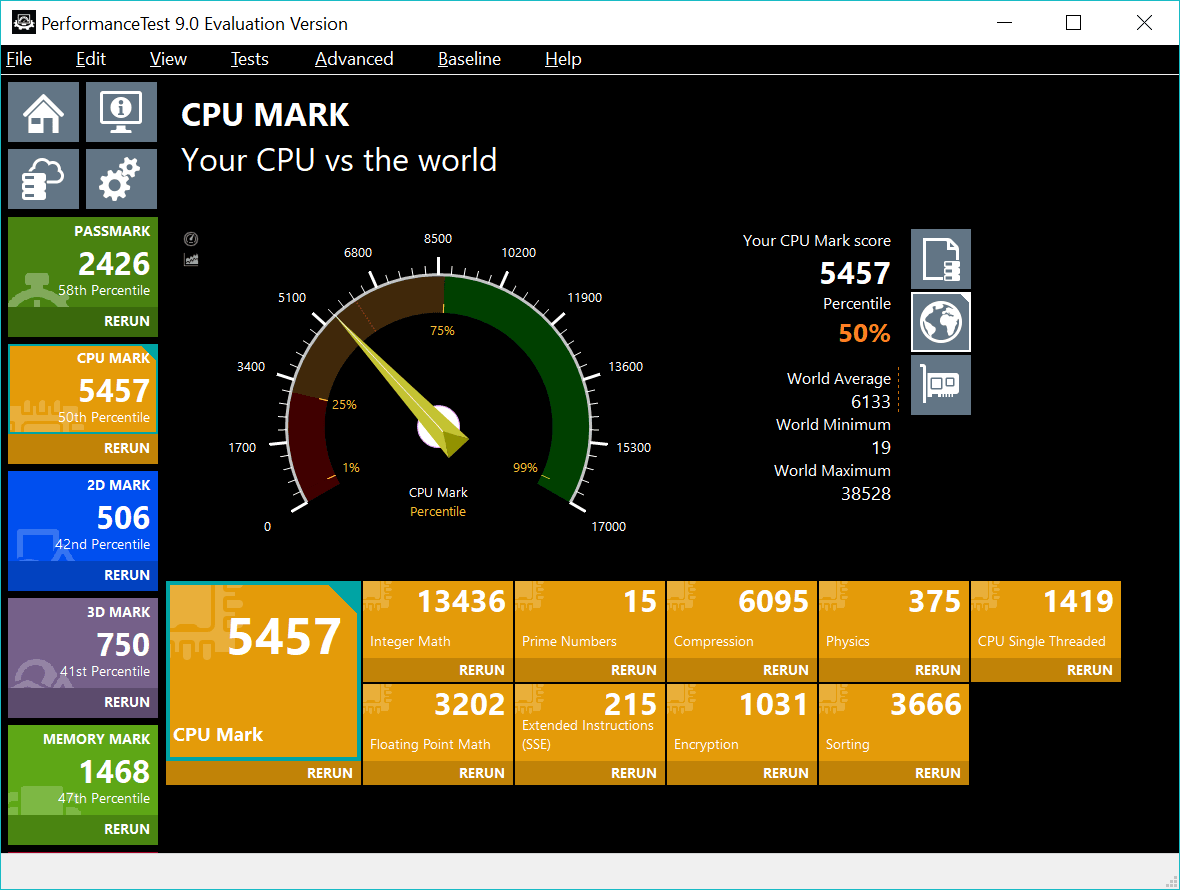Select the 2D Mark 506 tile
The height and width of the screenshot is (890, 1180).
click(x=83, y=517)
